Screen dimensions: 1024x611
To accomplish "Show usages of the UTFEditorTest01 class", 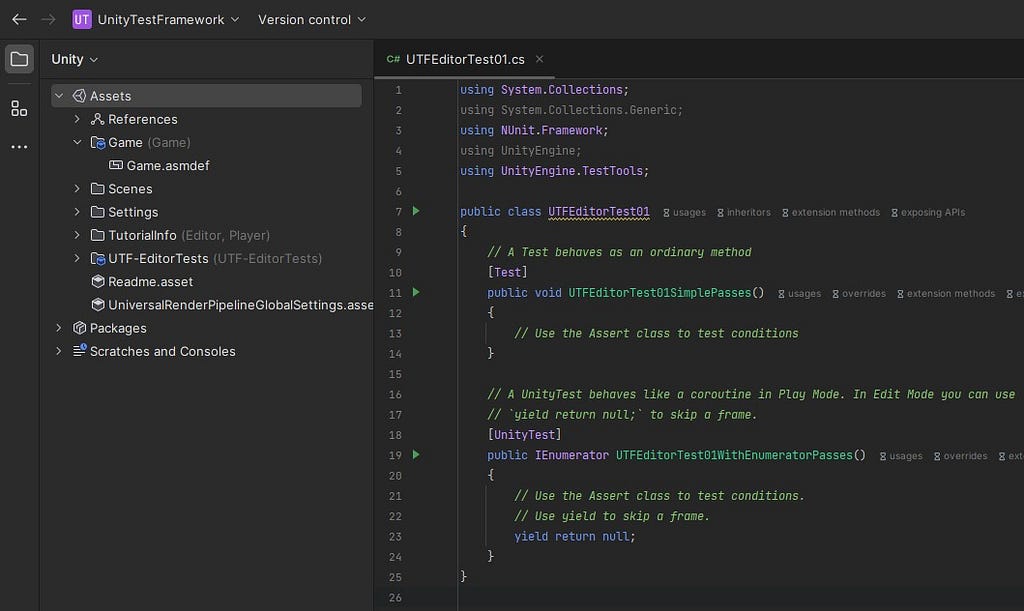I will pyautogui.click(x=684, y=213).
